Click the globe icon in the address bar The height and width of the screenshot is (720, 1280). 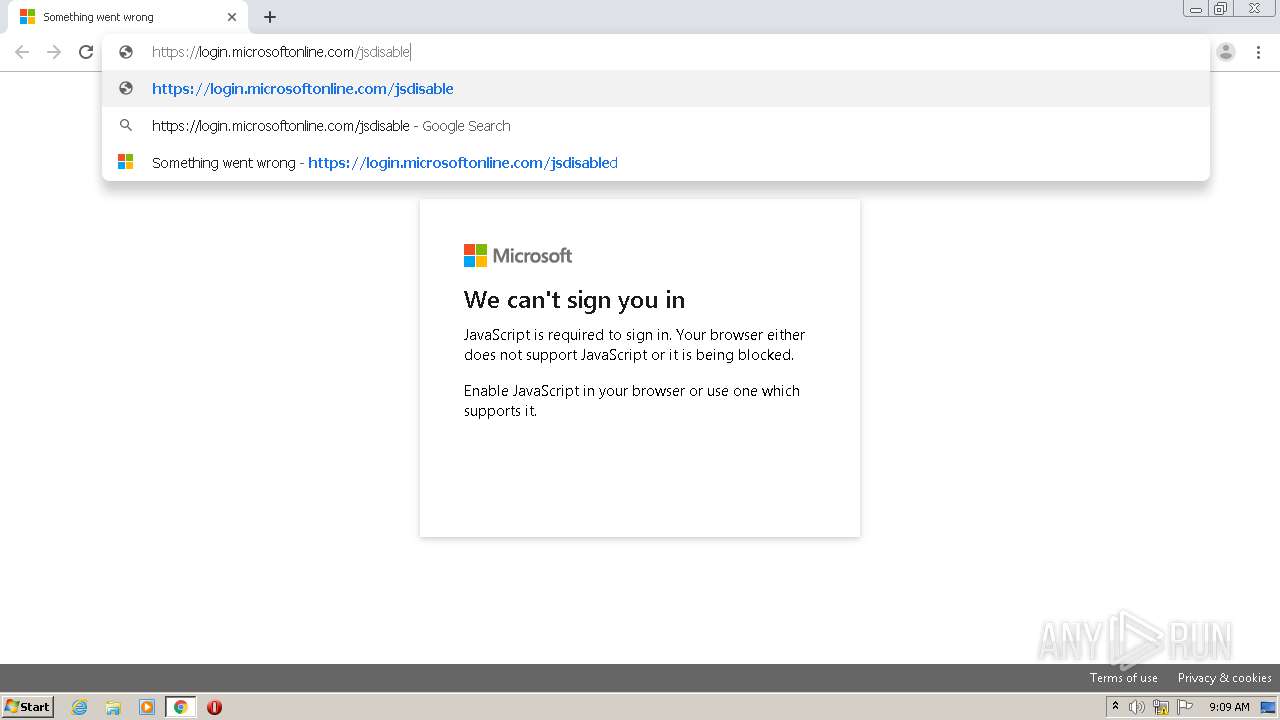point(126,52)
